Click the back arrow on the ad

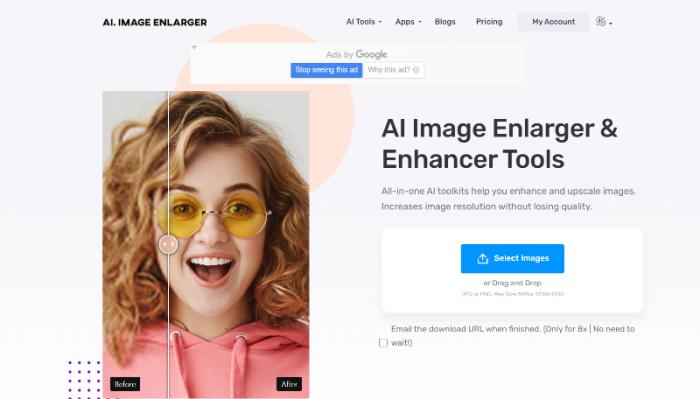pyautogui.click(x=195, y=47)
